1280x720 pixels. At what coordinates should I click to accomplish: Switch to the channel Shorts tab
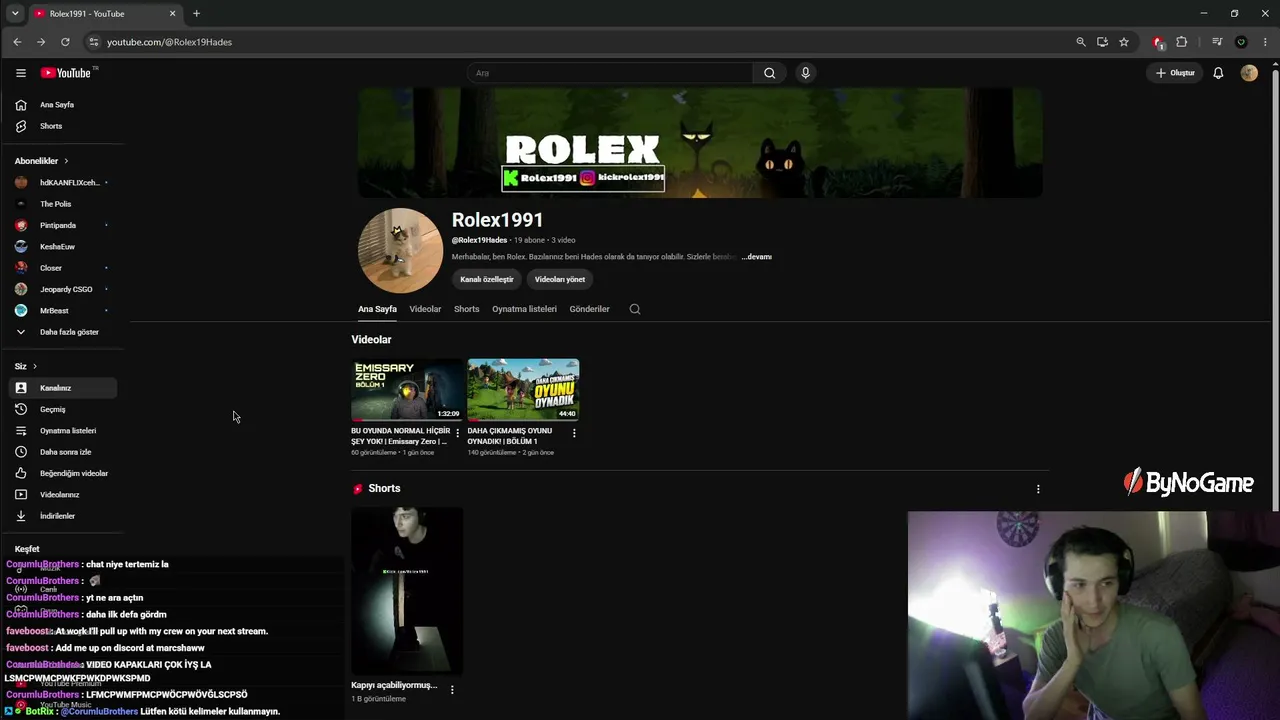coord(467,309)
